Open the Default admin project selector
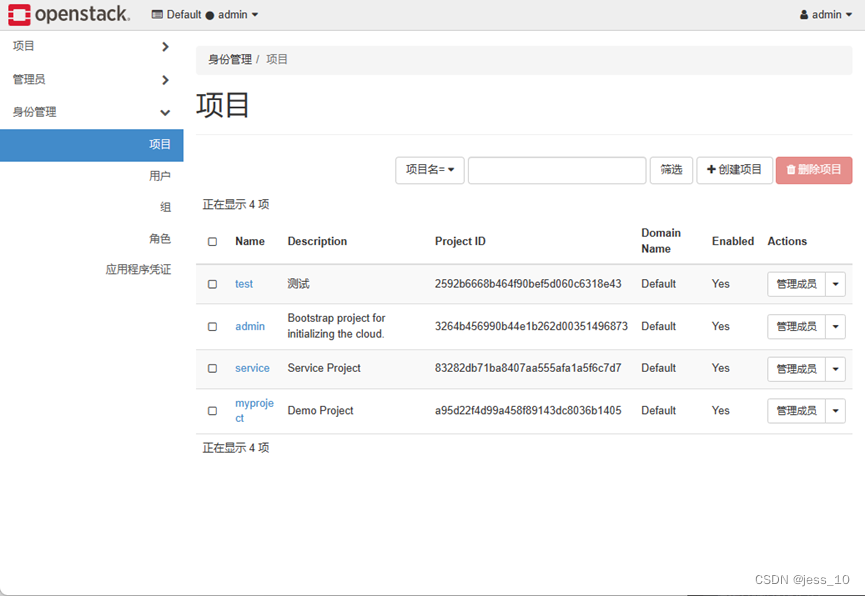Image resolution: width=865 pixels, height=596 pixels. (205, 14)
